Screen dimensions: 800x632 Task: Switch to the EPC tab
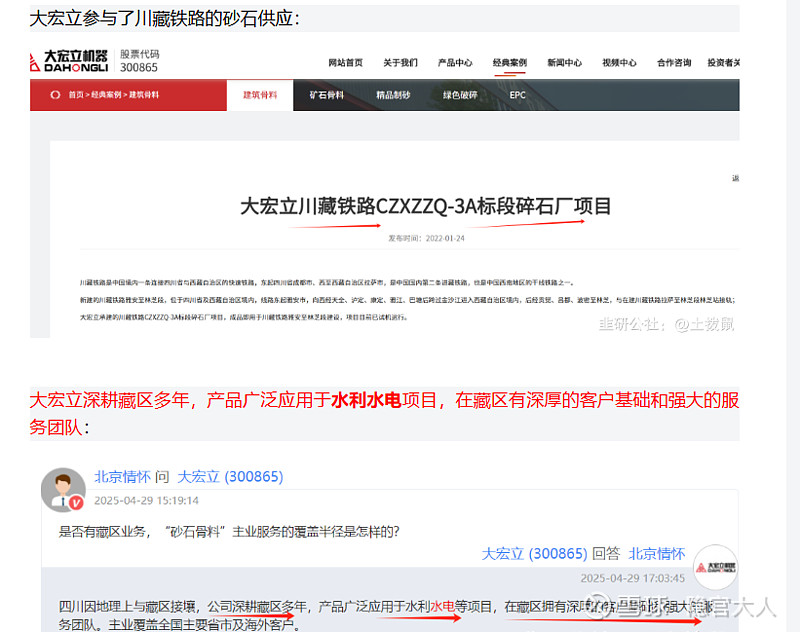[x=517, y=95]
